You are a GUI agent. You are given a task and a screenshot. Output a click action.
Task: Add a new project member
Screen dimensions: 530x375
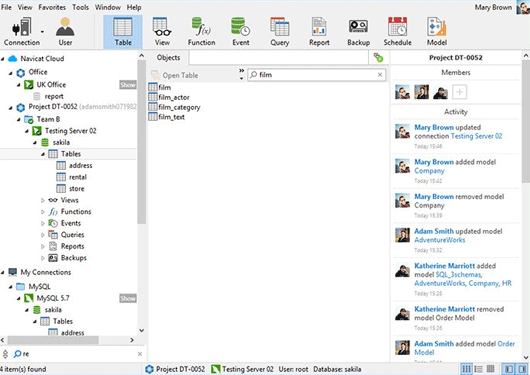tap(459, 92)
